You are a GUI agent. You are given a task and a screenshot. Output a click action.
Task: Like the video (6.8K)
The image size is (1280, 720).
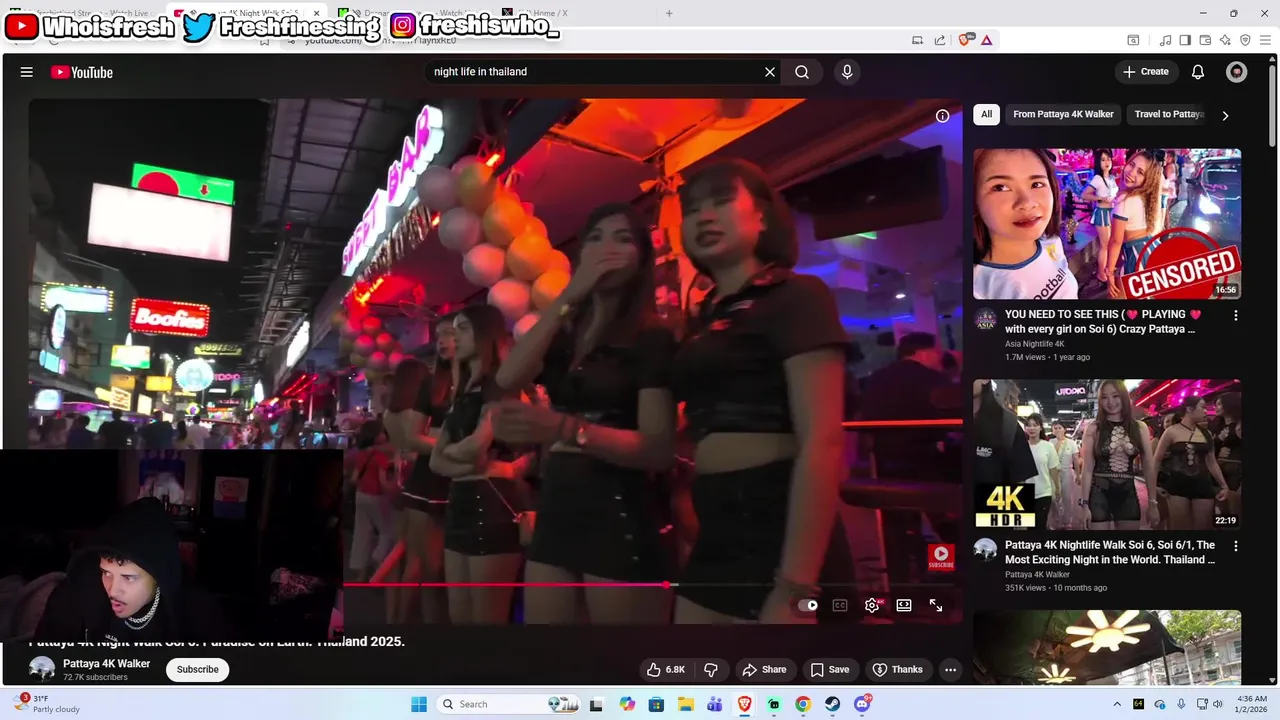pyautogui.click(x=666, y=670)
